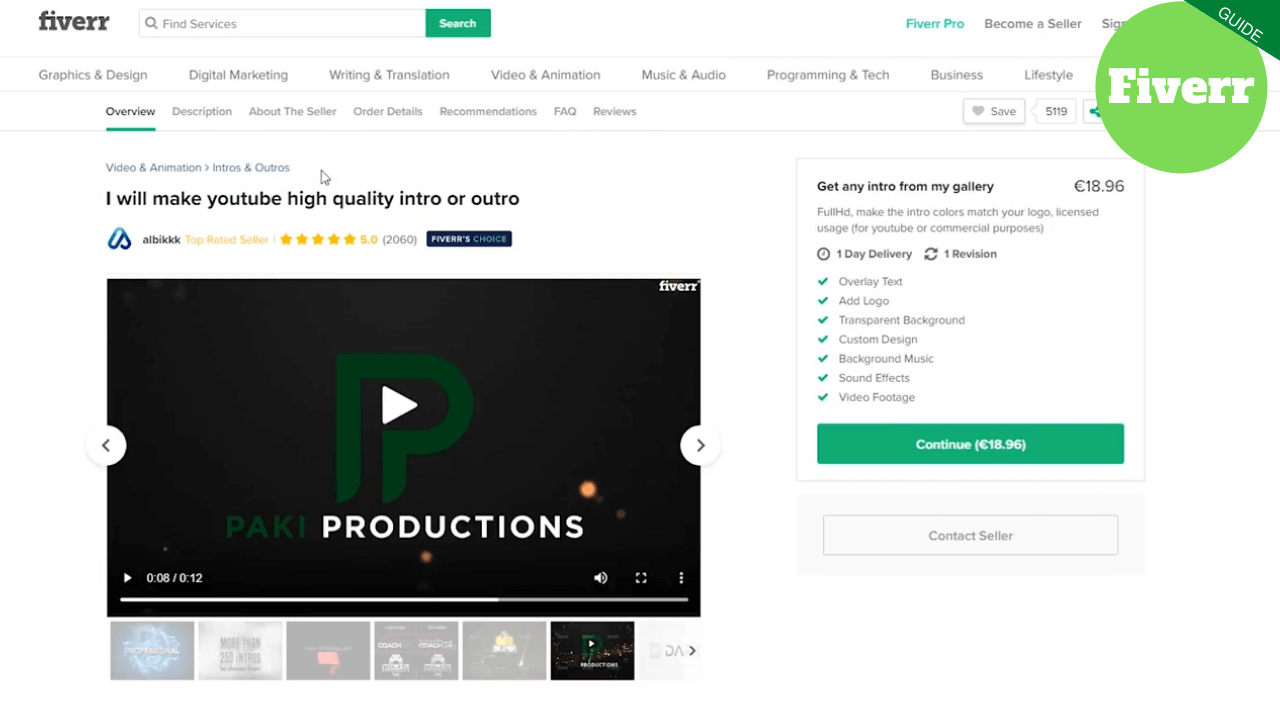The height and width of the screenshot is (720, 1280).
Task: Save this gig with the heart button
Action: 994,111
